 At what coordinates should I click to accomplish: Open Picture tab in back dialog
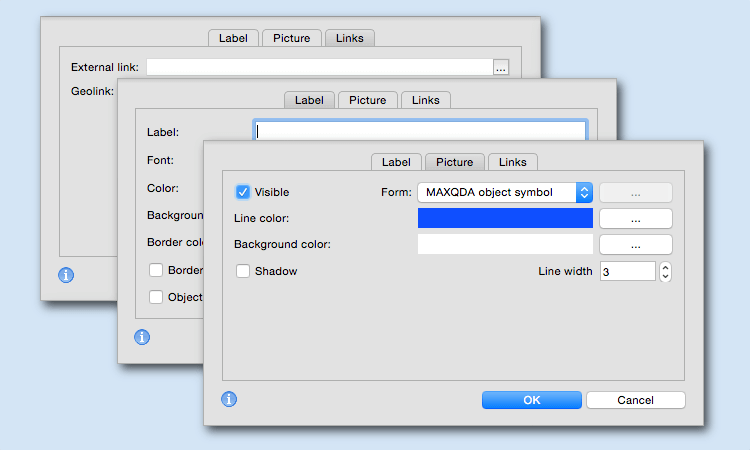click(291, 38)
